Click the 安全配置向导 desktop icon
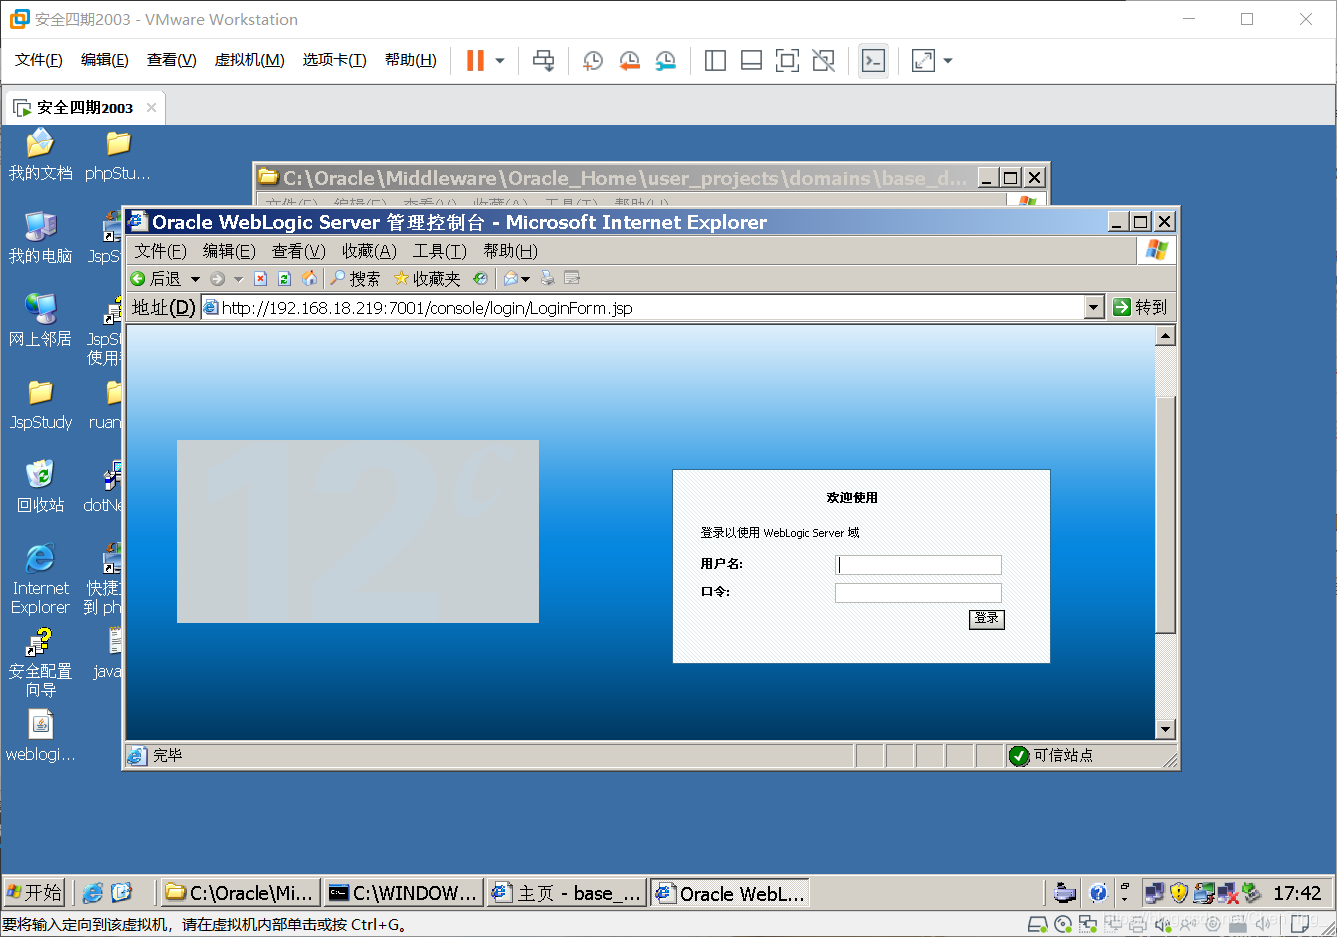This screenshot has width=1337, height=937. coord(40,663)
